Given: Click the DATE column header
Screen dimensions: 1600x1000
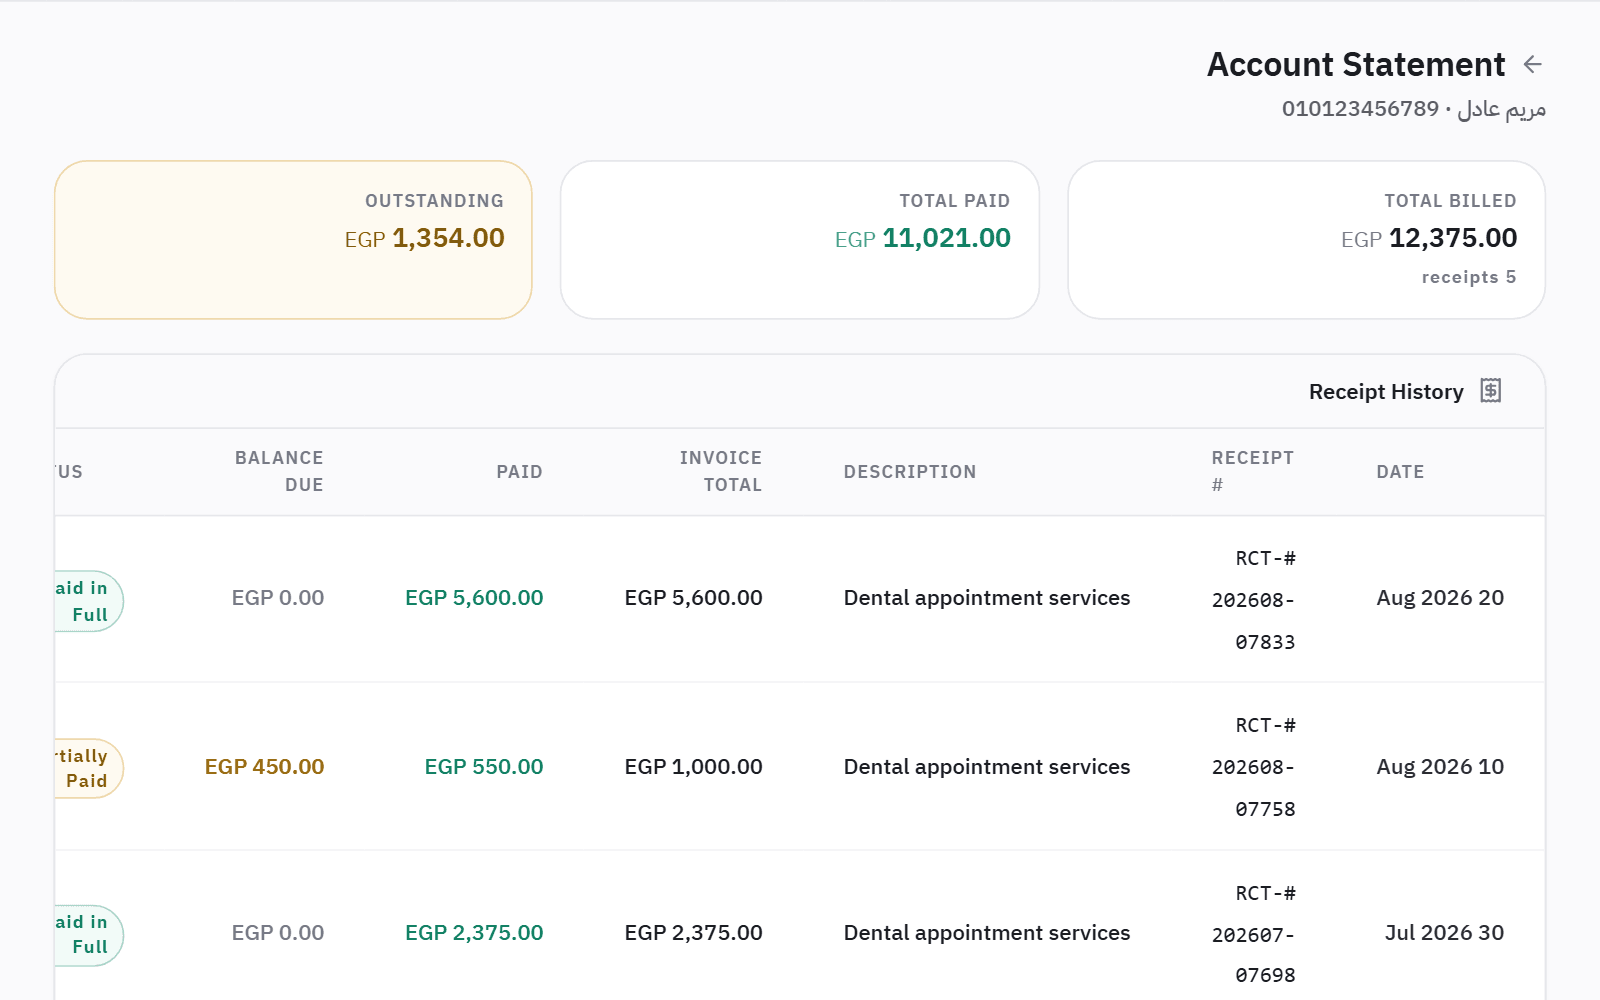Looking at the screenshot, I should coord(1400,472).
